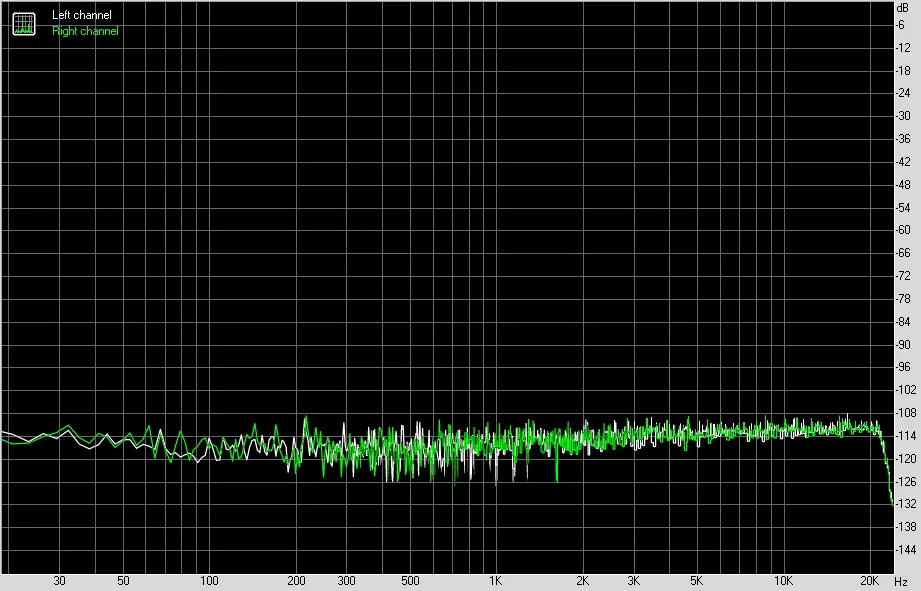Viewport: 921px width, 591px height.
Task: Click the 2K frequency label
Action: [583, 581]
